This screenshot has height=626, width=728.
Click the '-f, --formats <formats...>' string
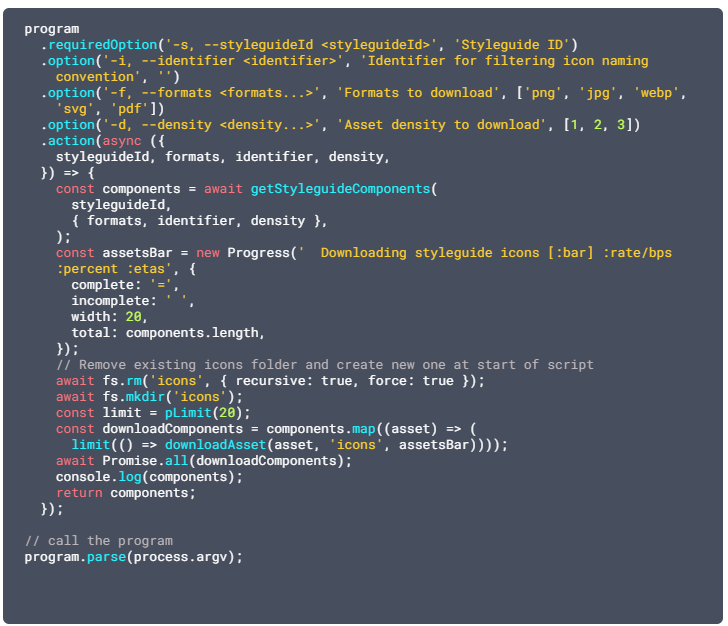[x=211, y=93]
